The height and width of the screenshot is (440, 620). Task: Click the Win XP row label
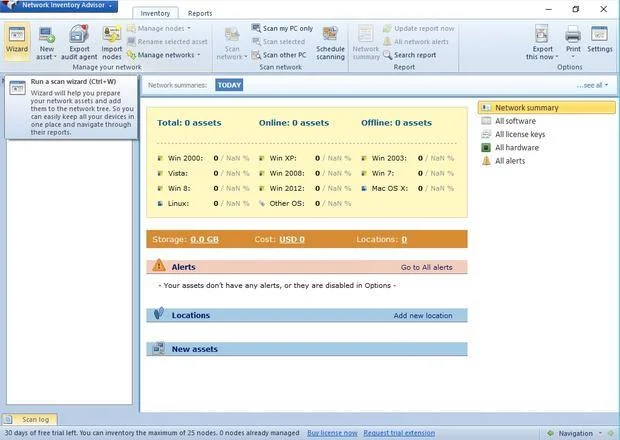283,158
